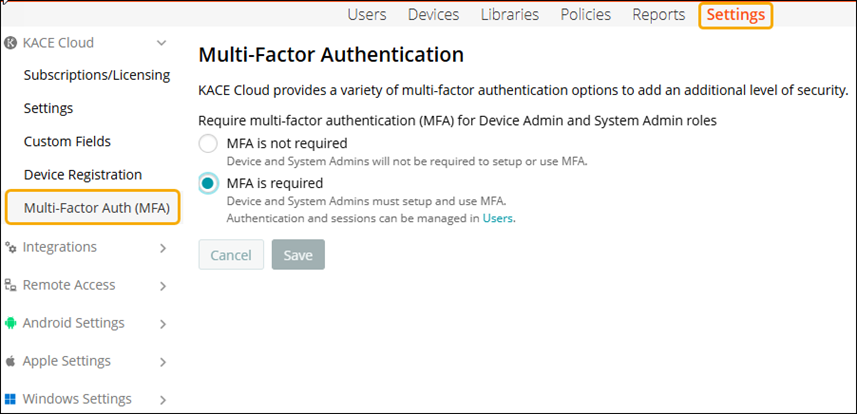
Task: Click the KACE Cloud logo icon
Action: click(x=11, y=43)
